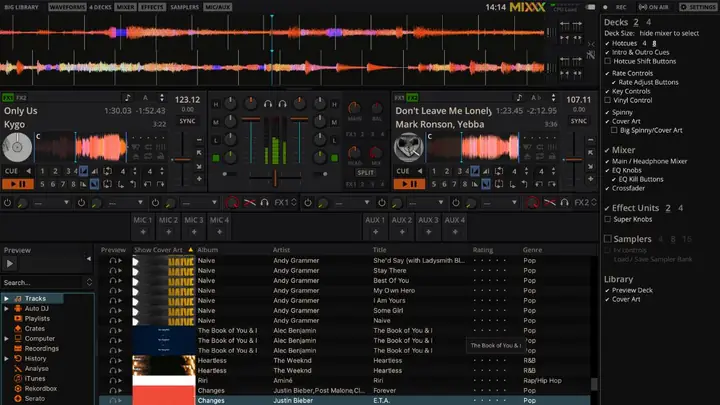Click the FX2 headphone icon
The width and height of the screenshot is (720, 405).
coord(564,202)
